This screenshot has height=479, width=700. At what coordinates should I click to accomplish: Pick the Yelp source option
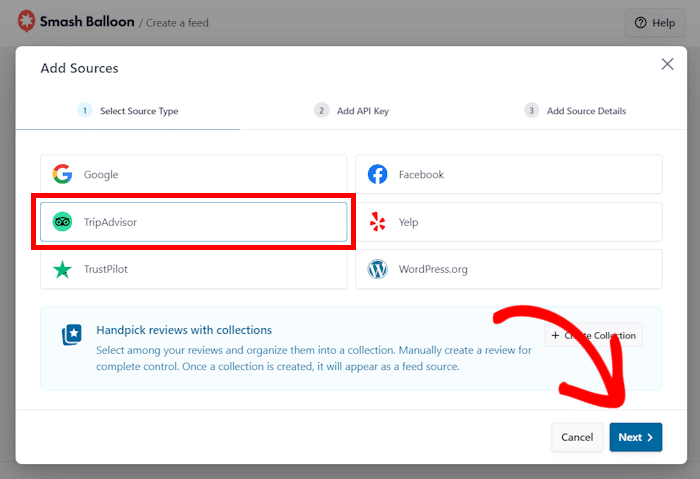508,222
